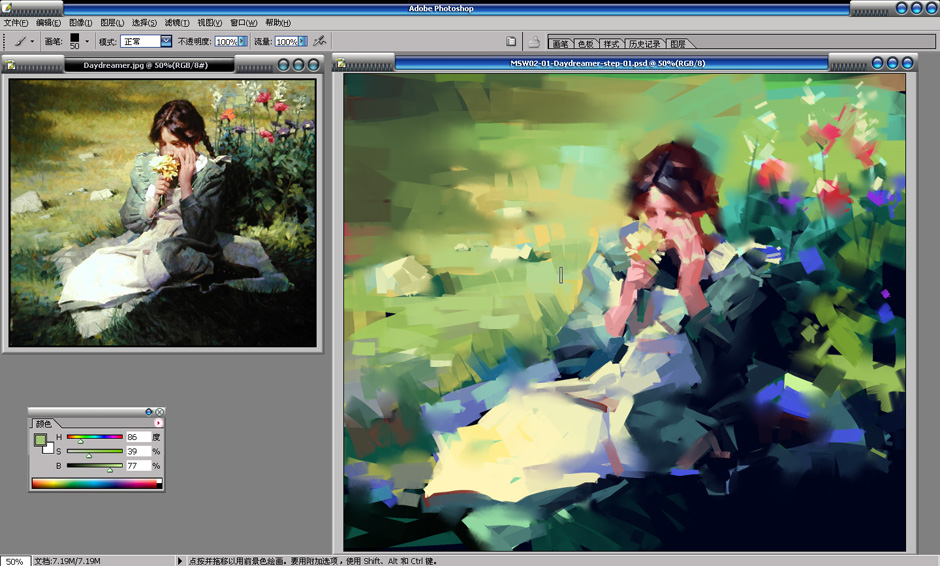Image resolution: width=940 pixels, height=566 pixels.
Task: Click the 文档:7.19M/7.19M status text
Action: point(67,561)
